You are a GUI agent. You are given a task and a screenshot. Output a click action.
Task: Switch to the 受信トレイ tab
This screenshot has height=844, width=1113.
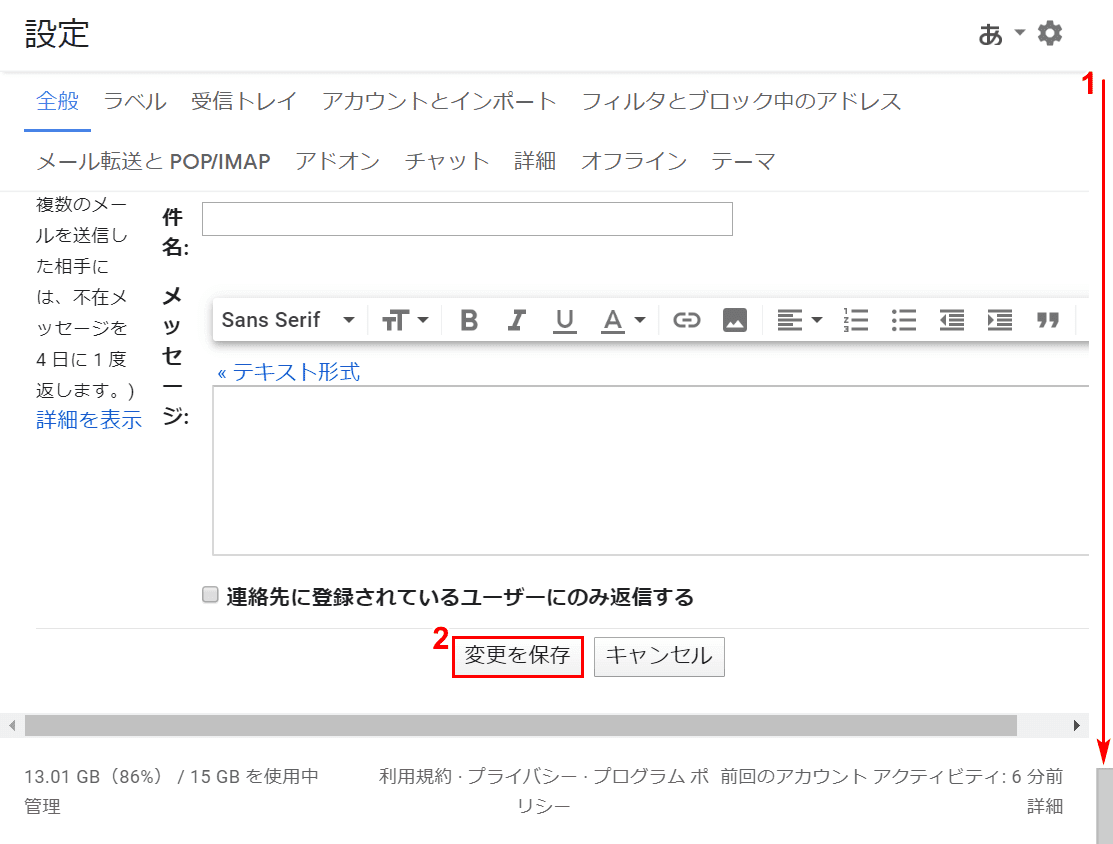(x=243, y=101)
